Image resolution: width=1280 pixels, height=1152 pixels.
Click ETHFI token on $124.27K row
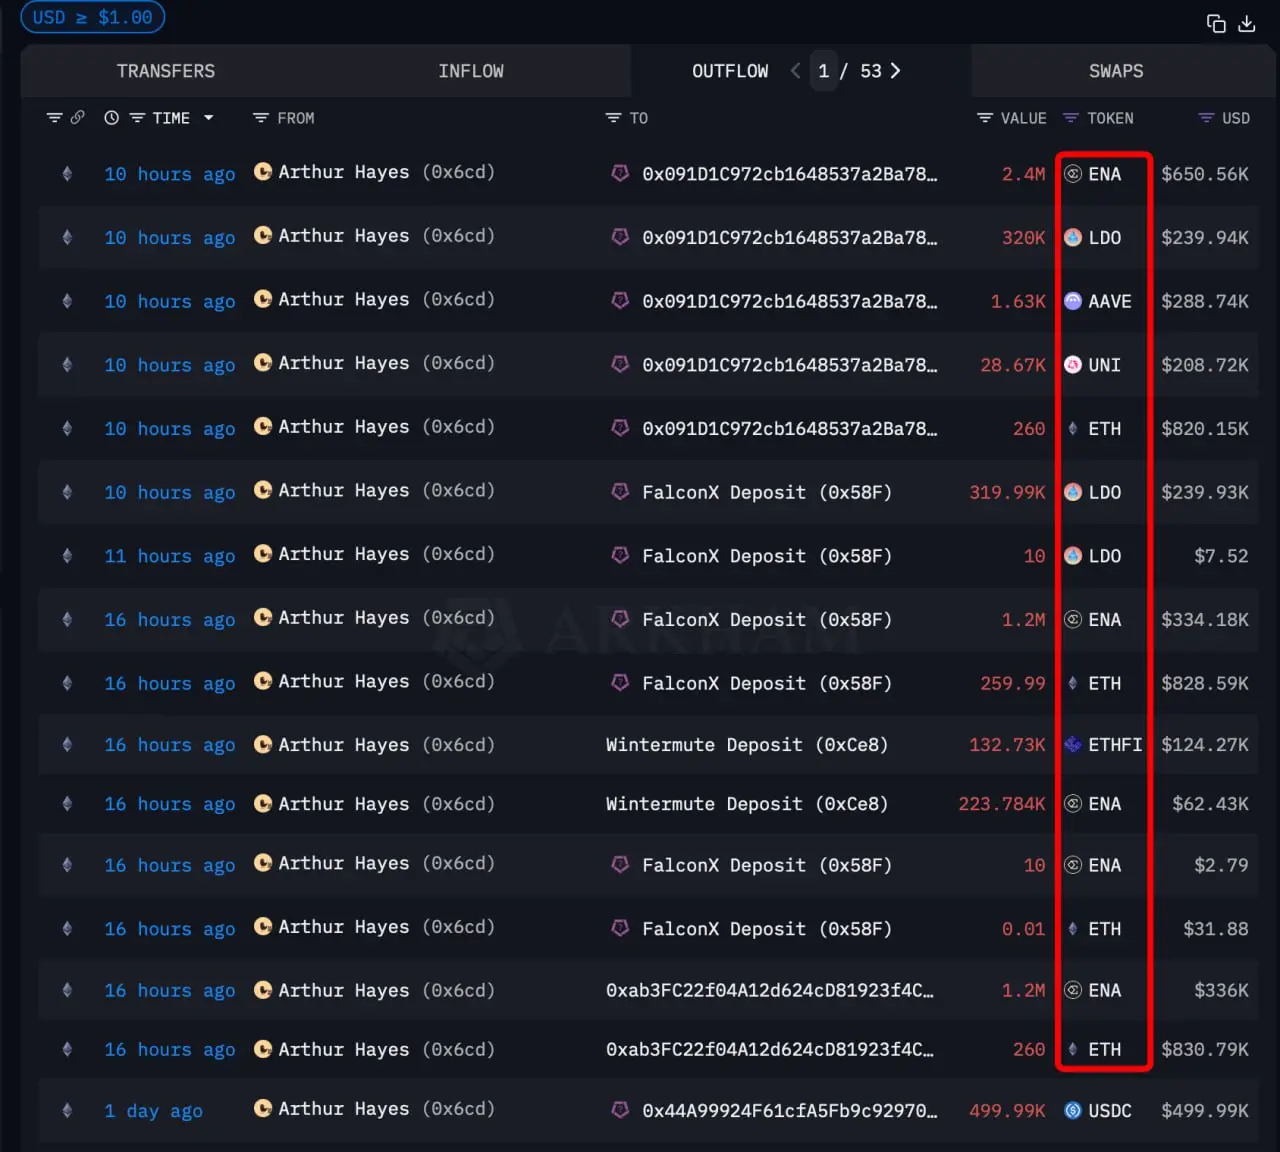1103,745
